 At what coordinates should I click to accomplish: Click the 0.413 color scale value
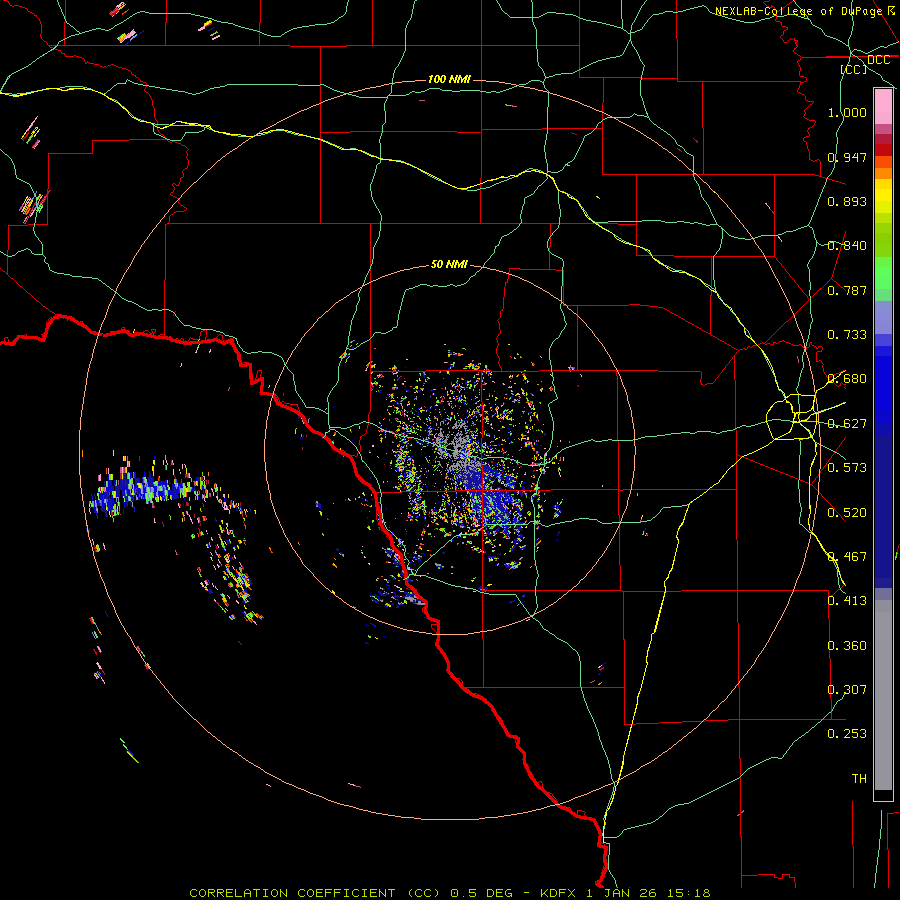pos(847,601)
